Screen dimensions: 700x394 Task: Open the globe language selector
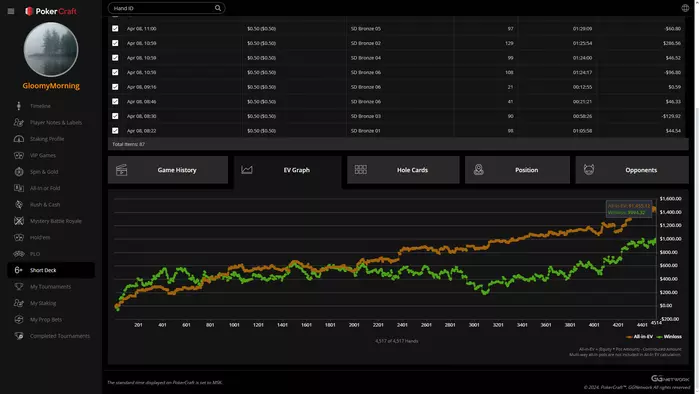tap(685, 8)
